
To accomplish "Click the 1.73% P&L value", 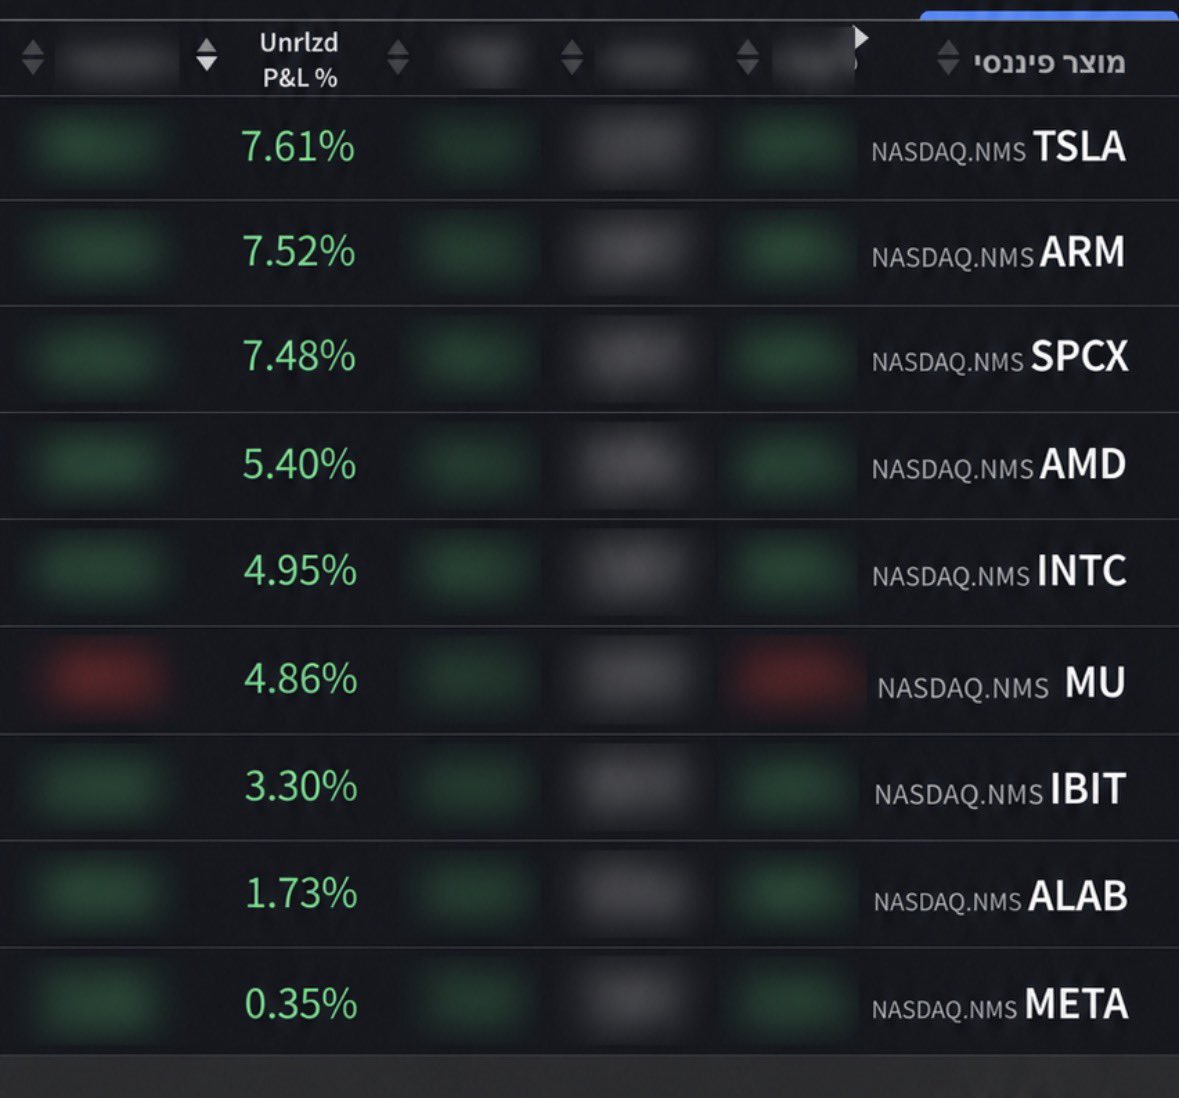I will coord(301,893).
